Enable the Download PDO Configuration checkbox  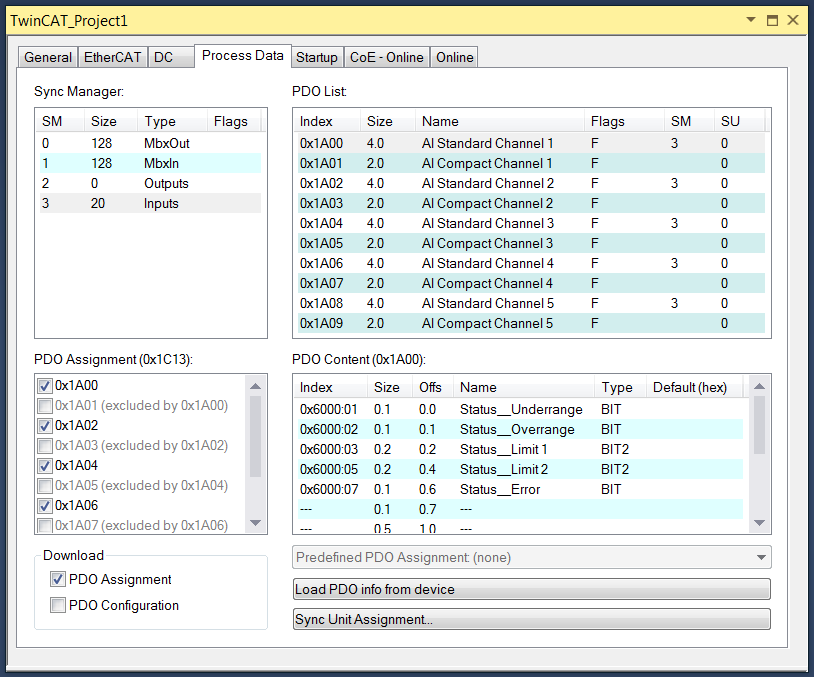(58, 605)
